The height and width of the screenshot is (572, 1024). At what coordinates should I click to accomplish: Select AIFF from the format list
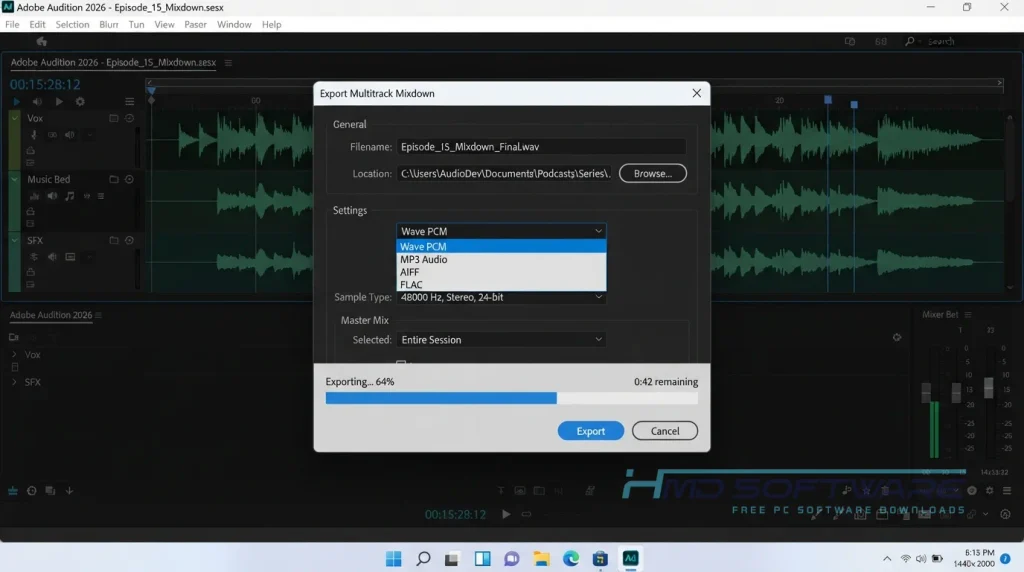point(501,272)
